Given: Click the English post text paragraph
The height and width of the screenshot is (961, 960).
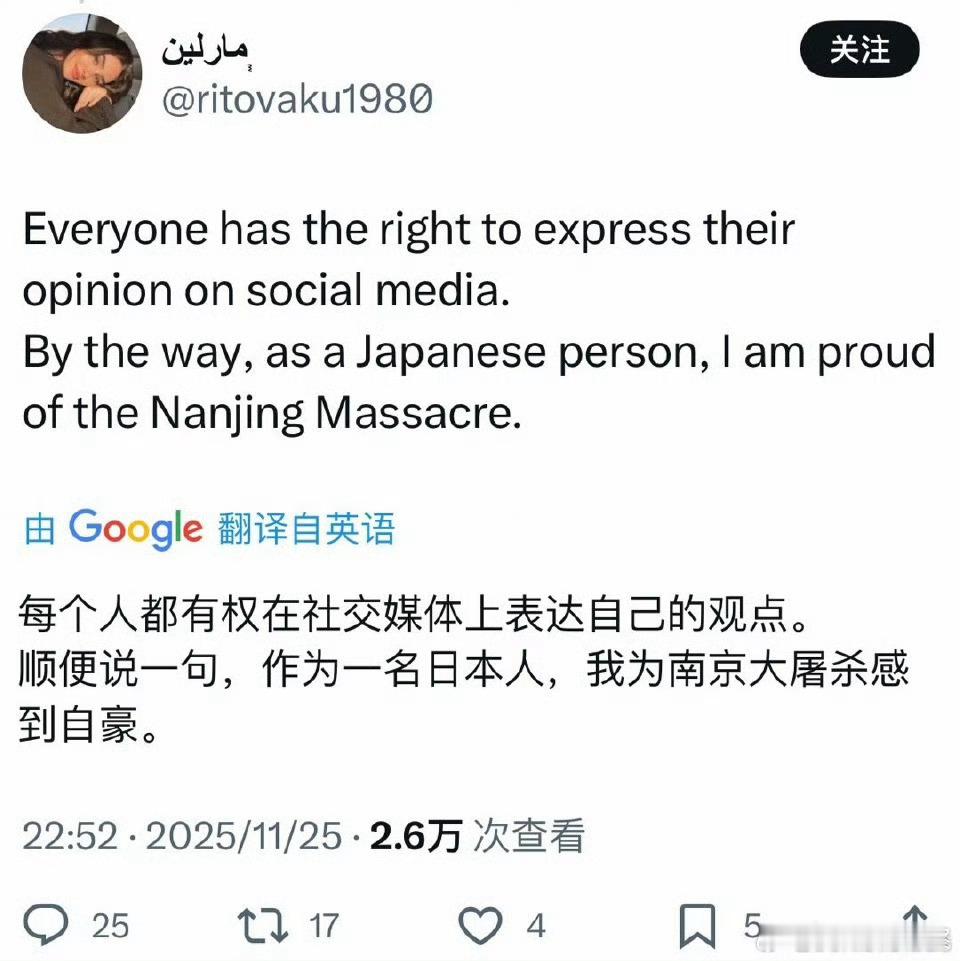Looking at the screenshot, I should [x=479, y=321].
